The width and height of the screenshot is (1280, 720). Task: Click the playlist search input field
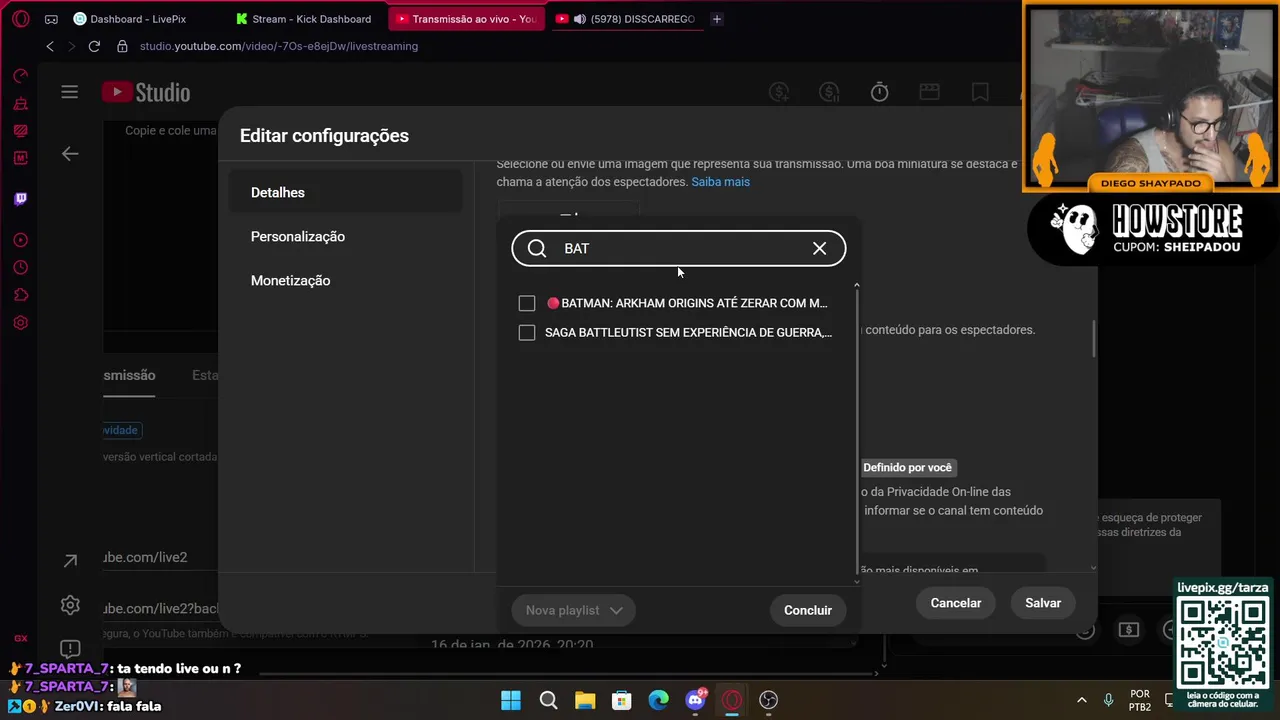pos(679,248)
